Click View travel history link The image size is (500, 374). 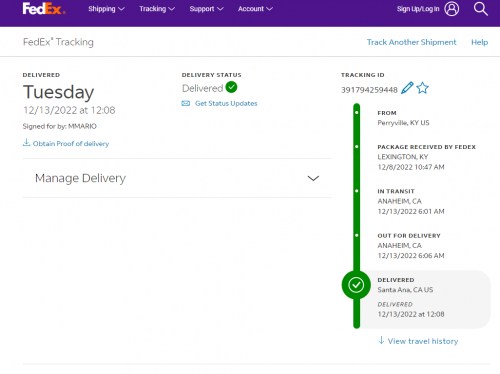tap(423, 341)
